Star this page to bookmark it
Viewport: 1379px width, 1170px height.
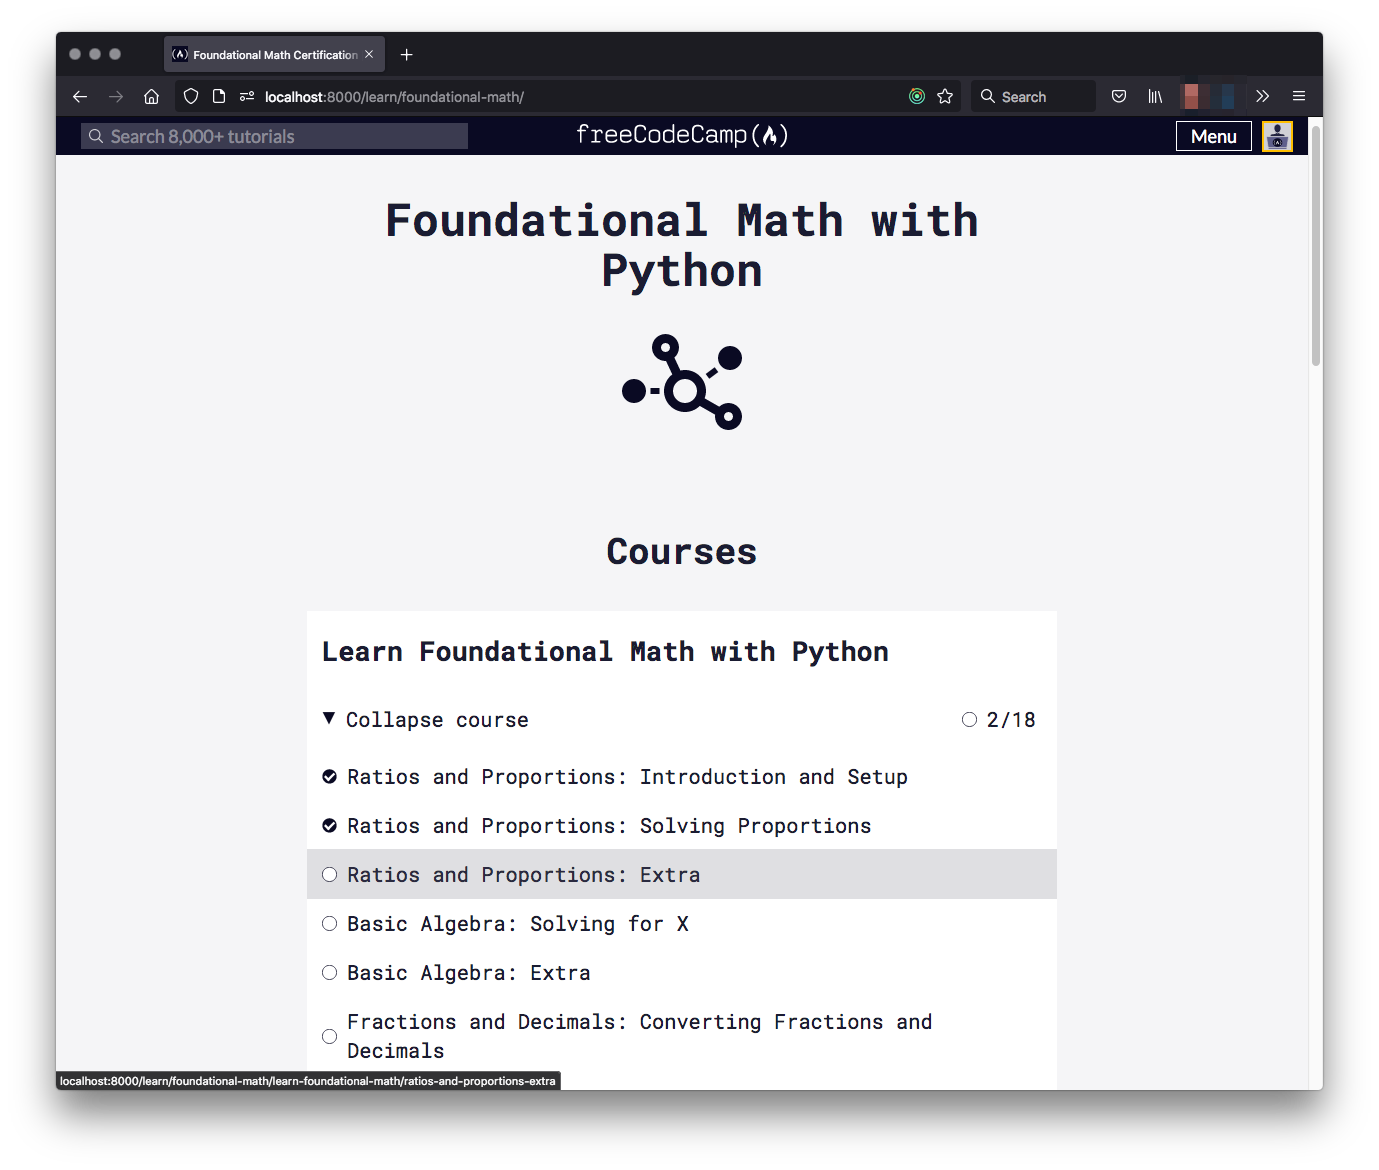pos(945,96)
